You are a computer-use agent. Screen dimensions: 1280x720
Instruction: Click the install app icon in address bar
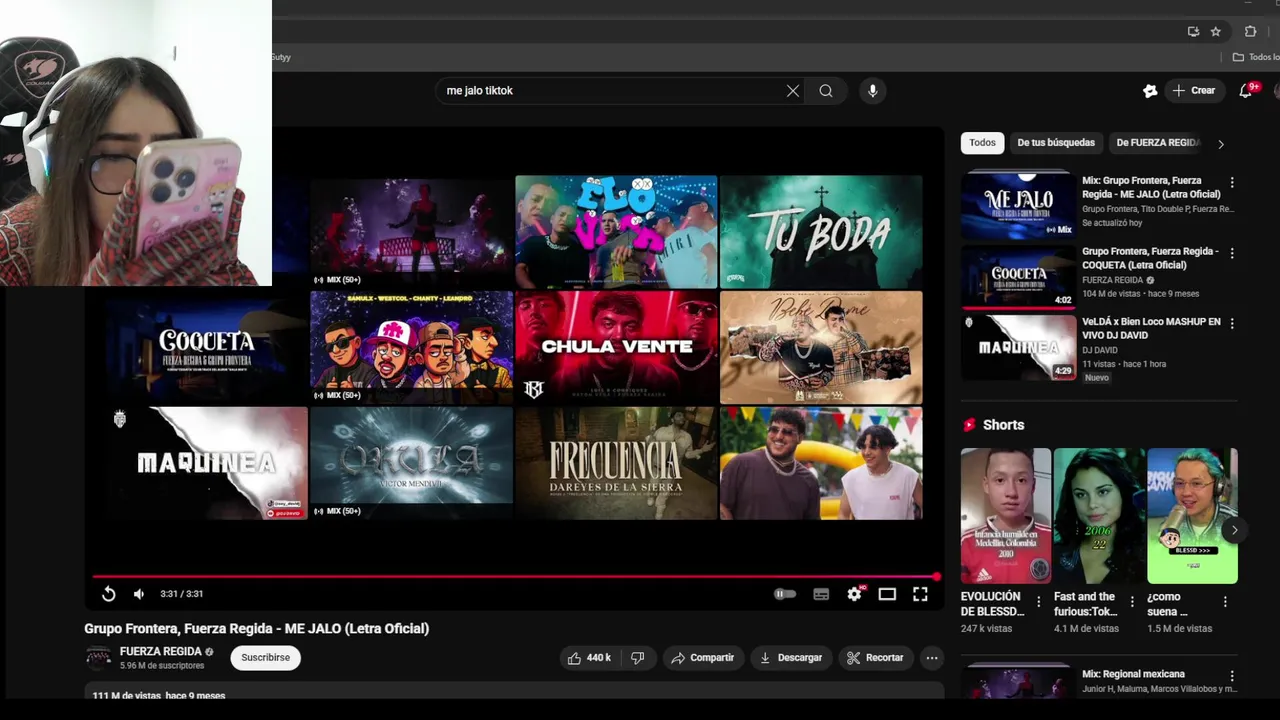pyautogui.click(x=1193, y=32)
